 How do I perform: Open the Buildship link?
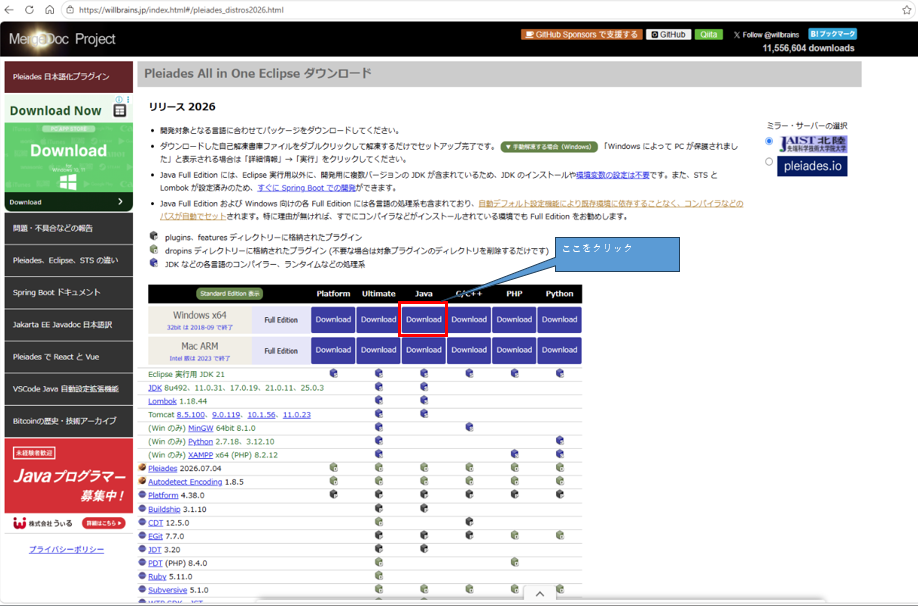164,509
